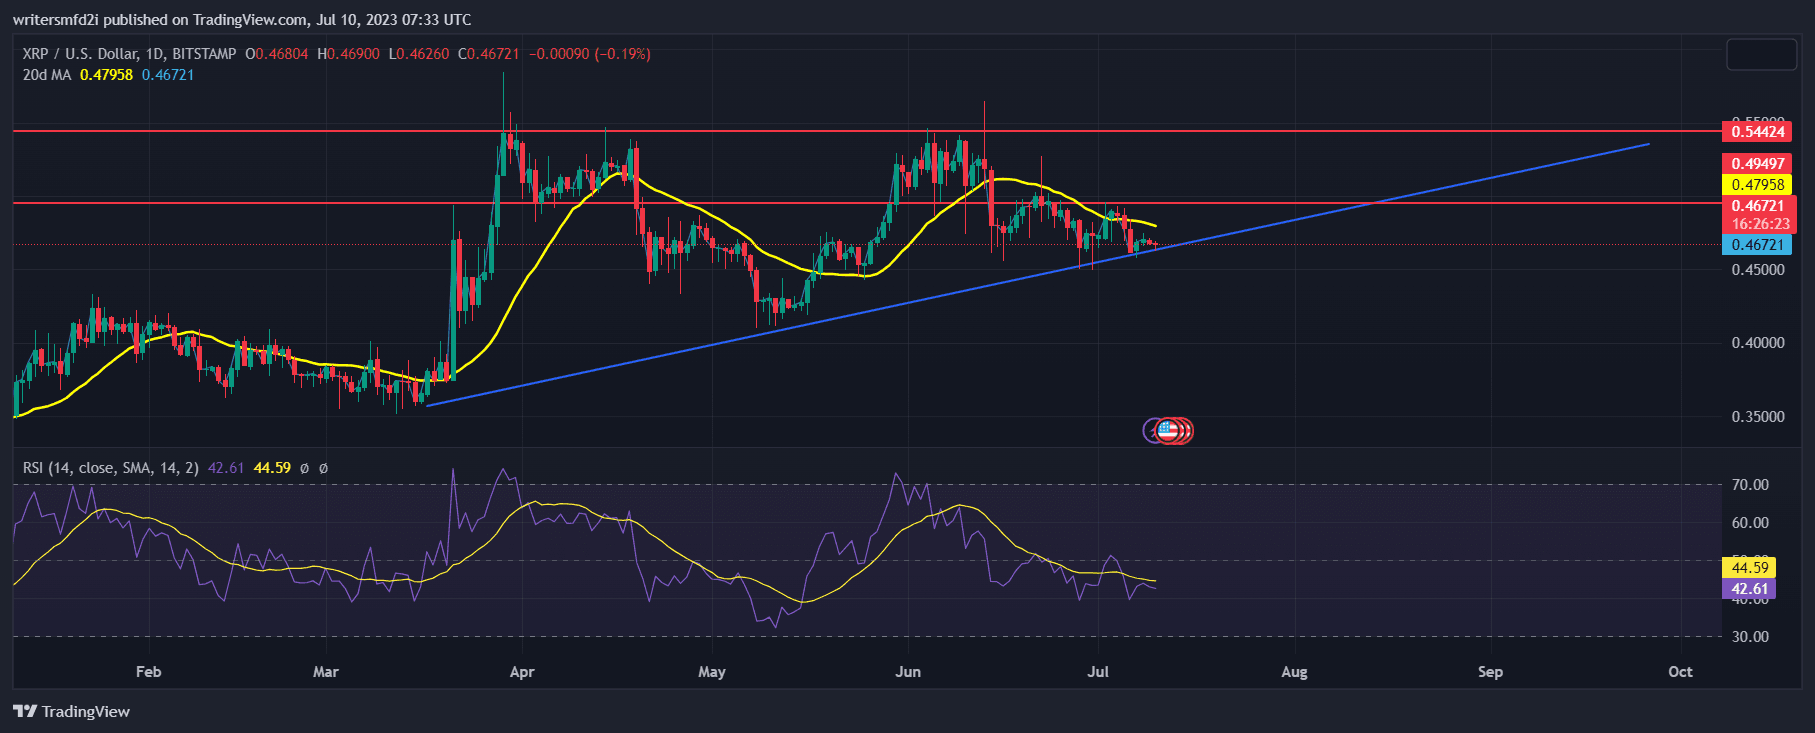Click the 70.00 level on RSI scale
The image size is (1815, 733).
point(1750,485)
